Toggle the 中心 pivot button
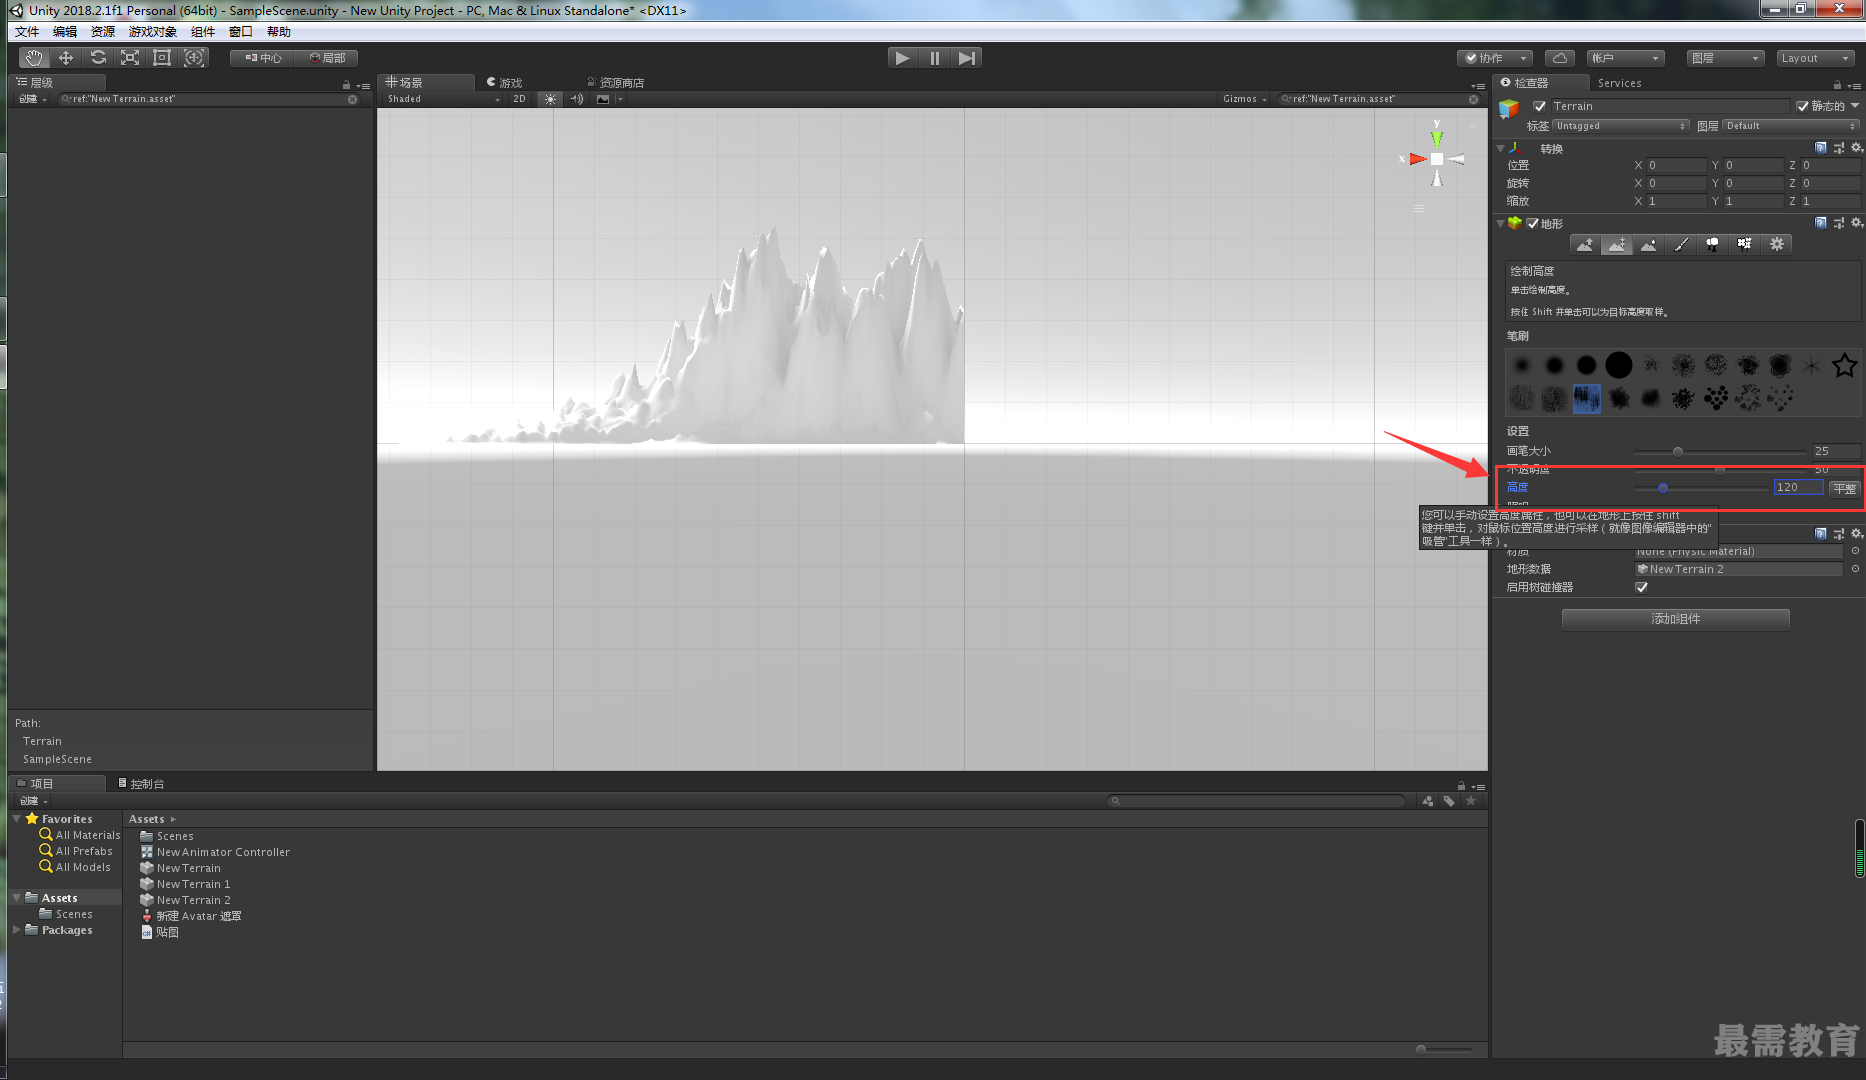This screenshot has height=1080, width=1866. (x=263, y=58)
